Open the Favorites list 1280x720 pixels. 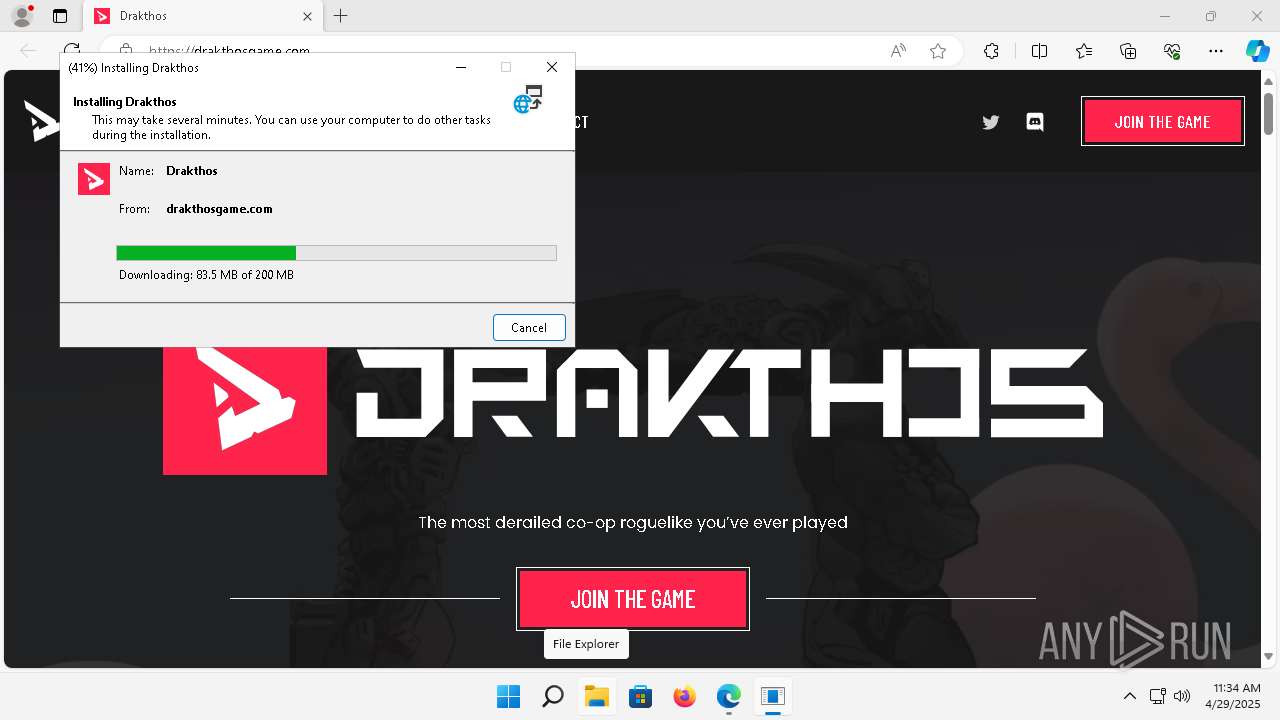tap(1084, 51)
